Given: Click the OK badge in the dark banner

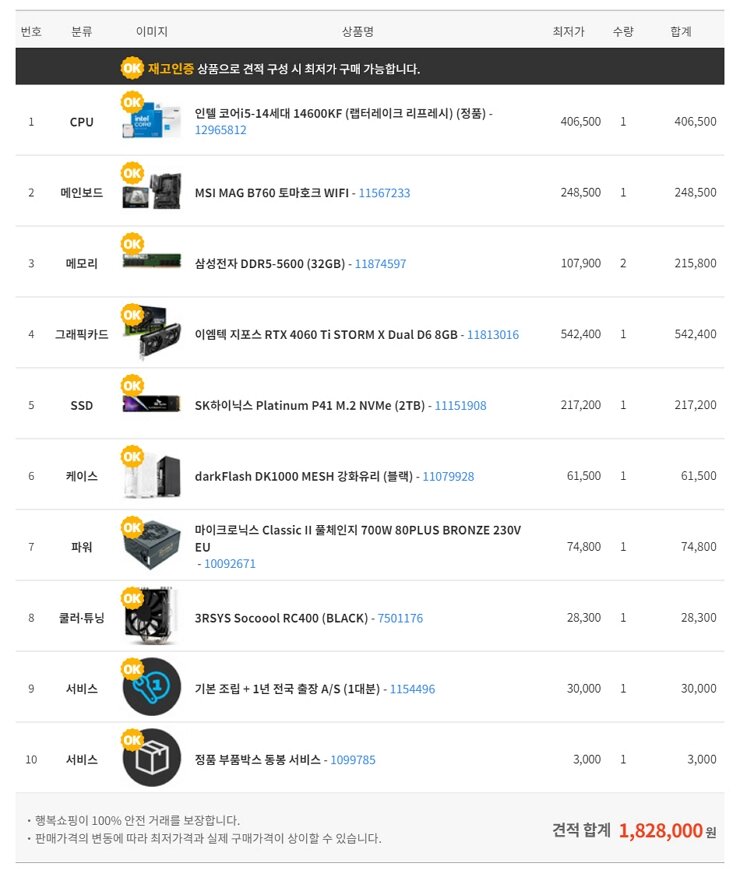Looking at the screenshot, I should [x=132, y=68].
